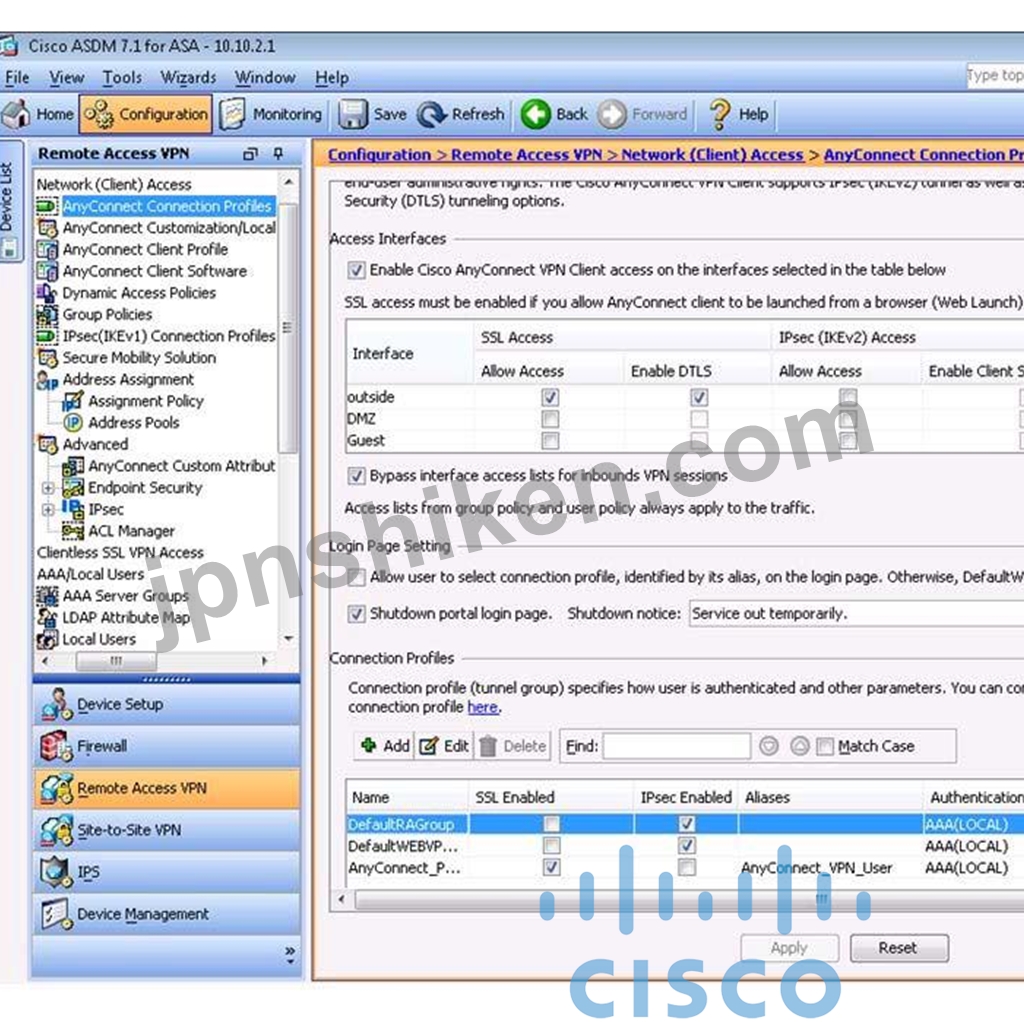This screenshot has height=1022, width=1024.
Task: Open the Wizards menu
Action: 188,78
